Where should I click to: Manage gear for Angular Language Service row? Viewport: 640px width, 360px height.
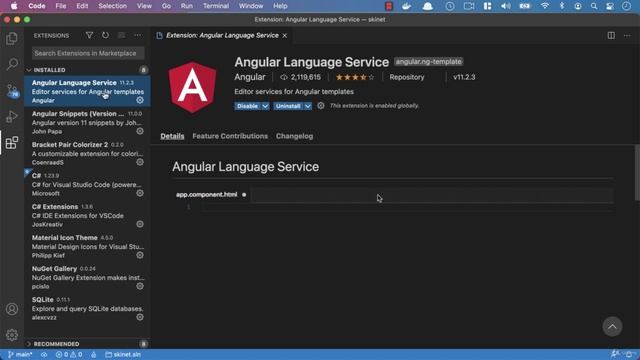140,100
